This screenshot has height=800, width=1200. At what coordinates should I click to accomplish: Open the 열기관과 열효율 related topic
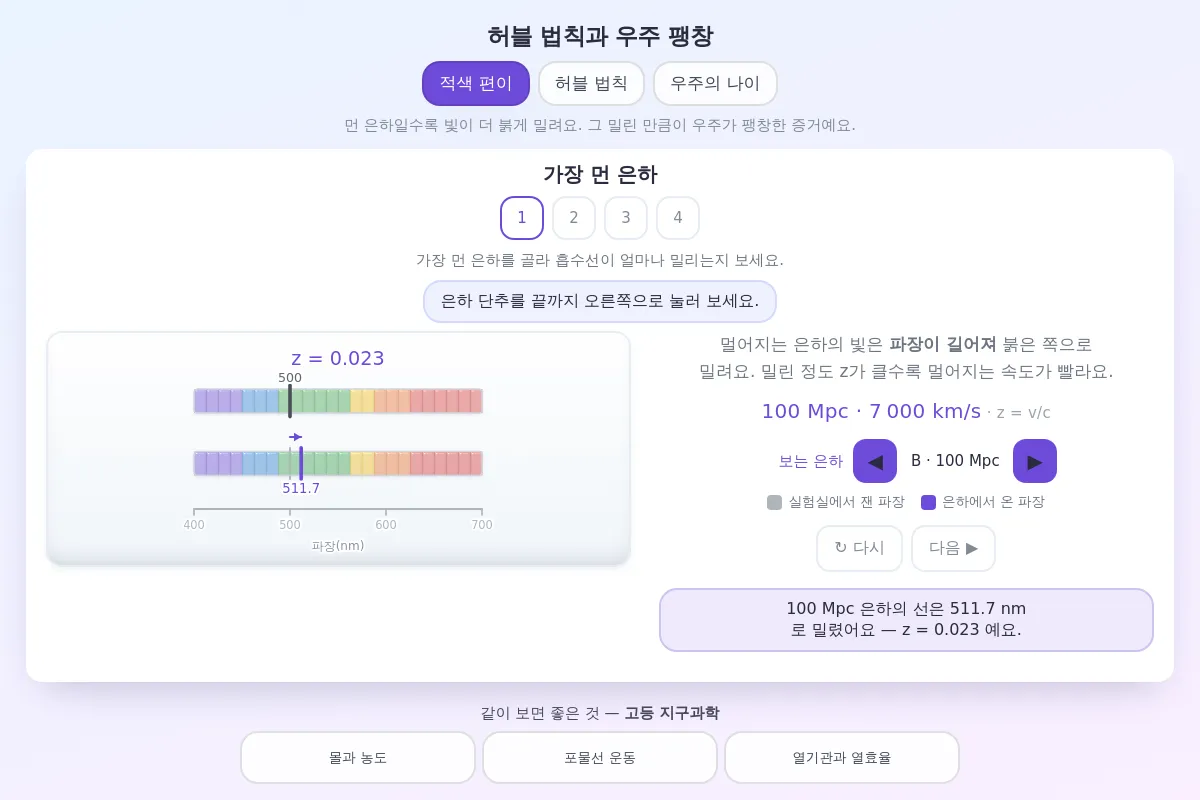click(842, 757)
